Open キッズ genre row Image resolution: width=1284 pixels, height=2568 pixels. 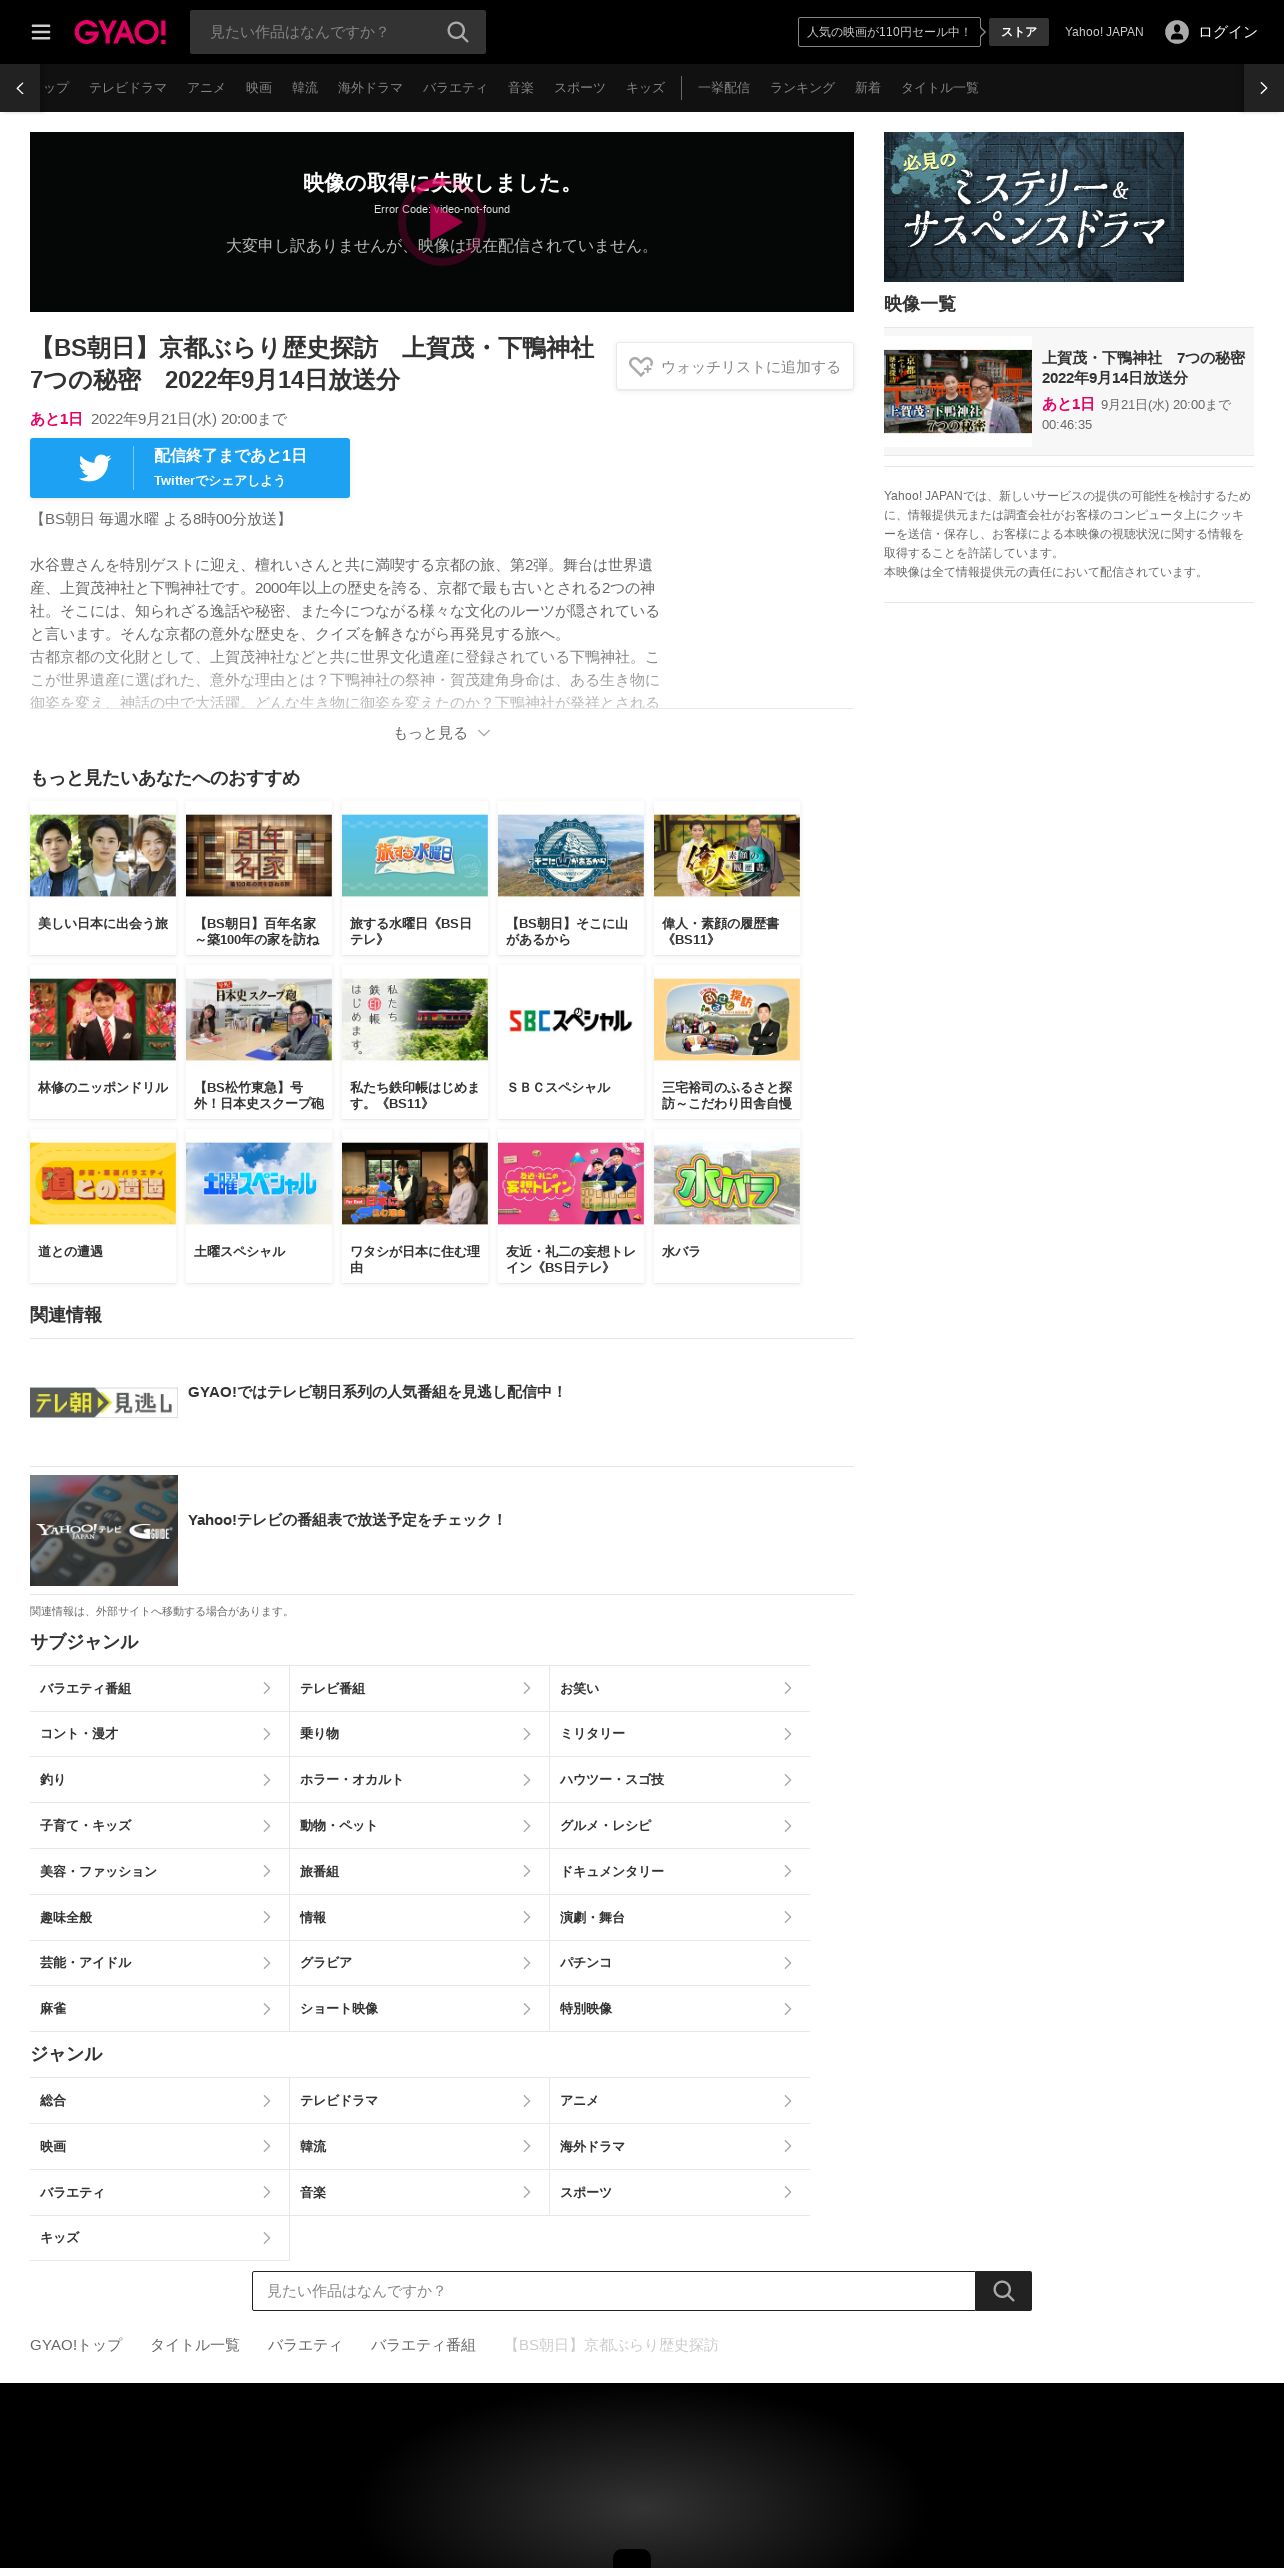point(159,2238)
